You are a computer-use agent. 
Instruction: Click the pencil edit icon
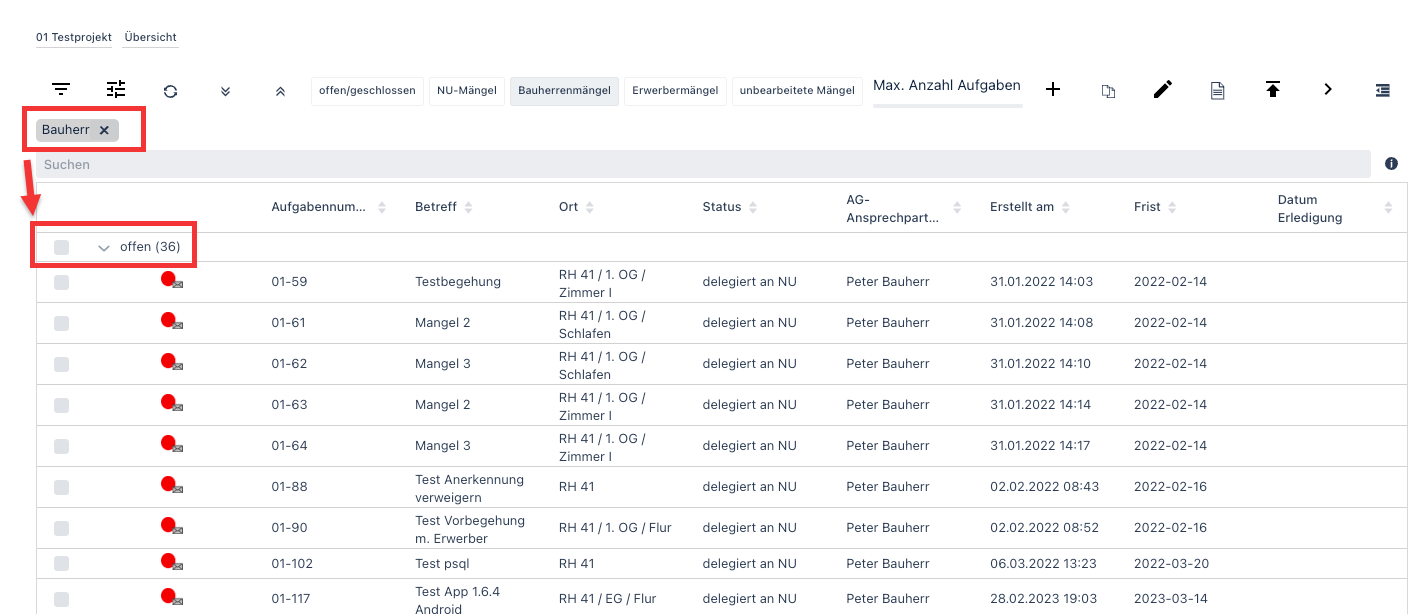[x=1162, y=90]
